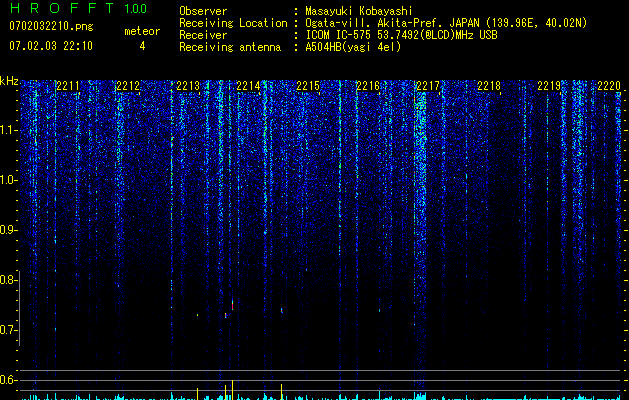
Task: Click the tallest yellow meteor spike at bottom
Action: pos(232,389)
